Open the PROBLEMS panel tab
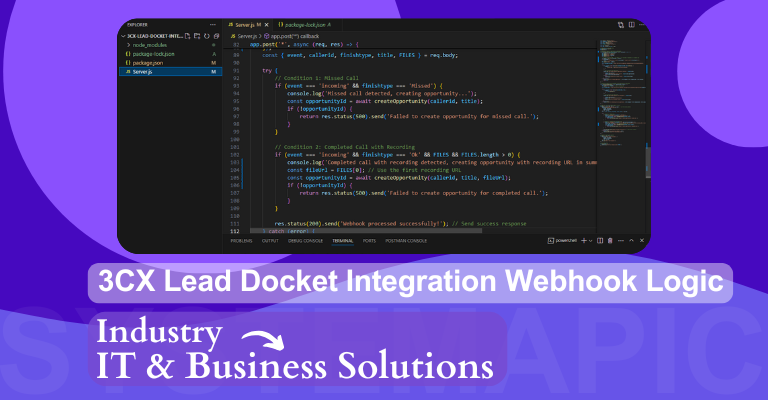The width and height of the screenshot is (768, 400). [x=241, y=241]
